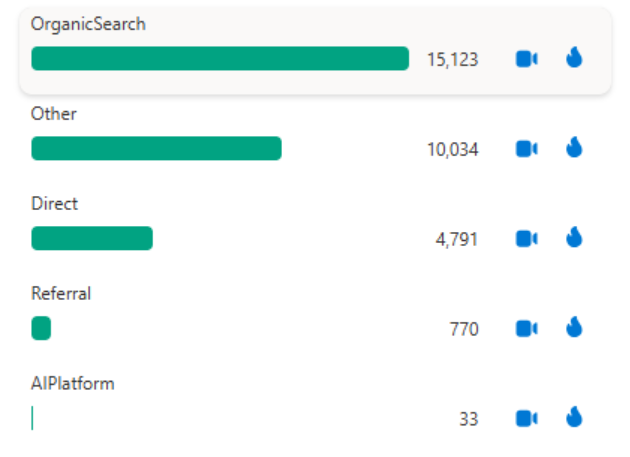Open recordings for Direct channel
The width and height of the screenshot is (630, 457).
tap(527, 239)
